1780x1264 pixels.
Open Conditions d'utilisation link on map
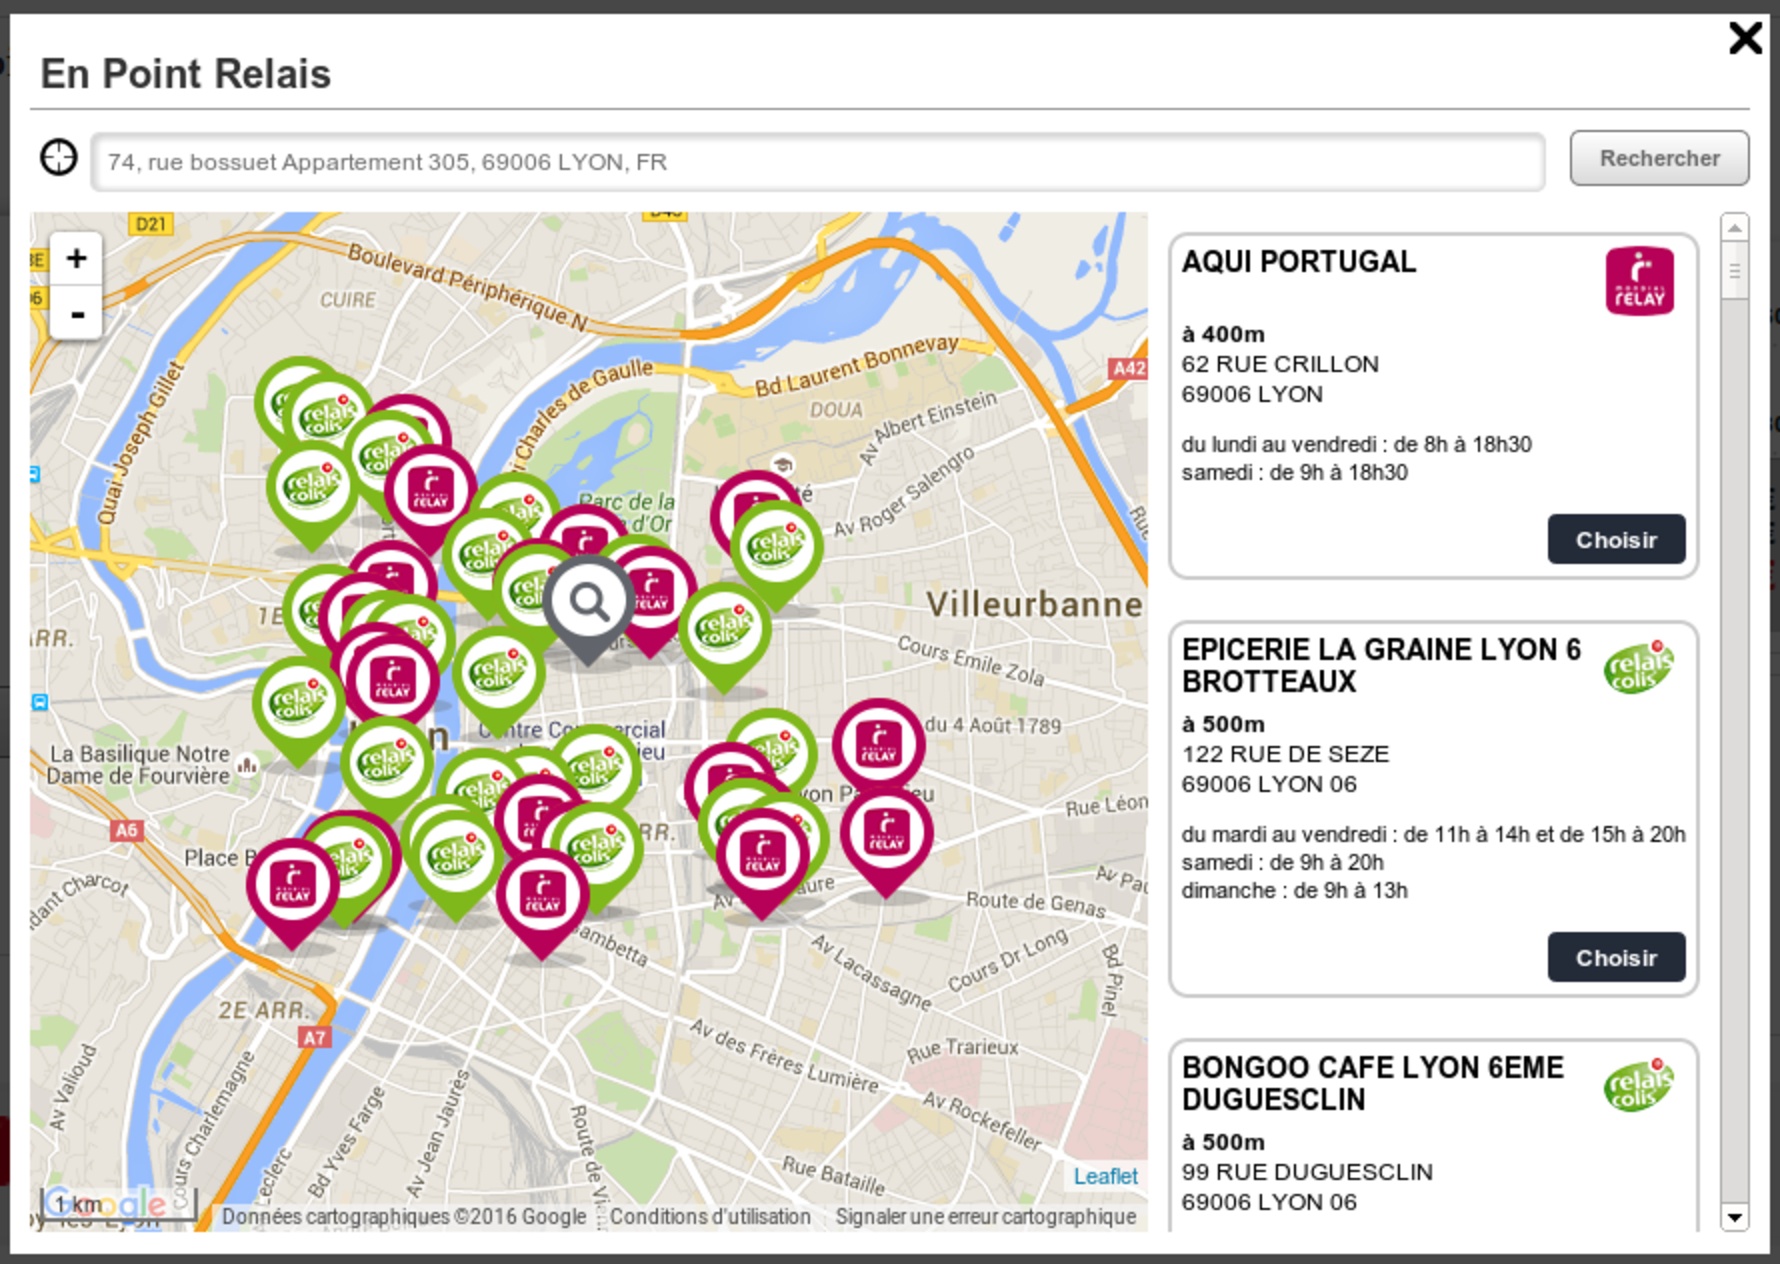point(710,1217)
